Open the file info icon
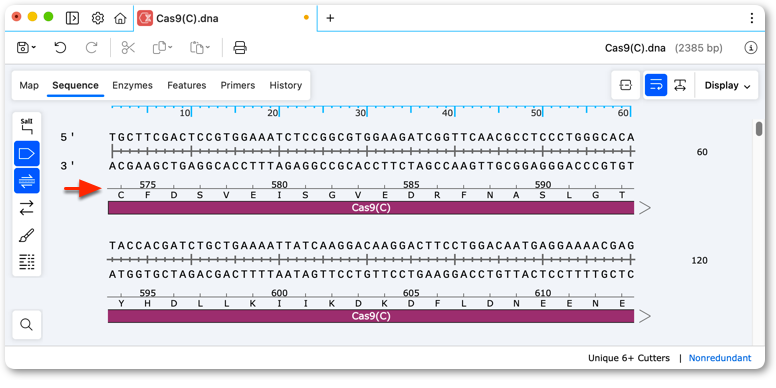This screenshot has height=388, width=776. 751,48
